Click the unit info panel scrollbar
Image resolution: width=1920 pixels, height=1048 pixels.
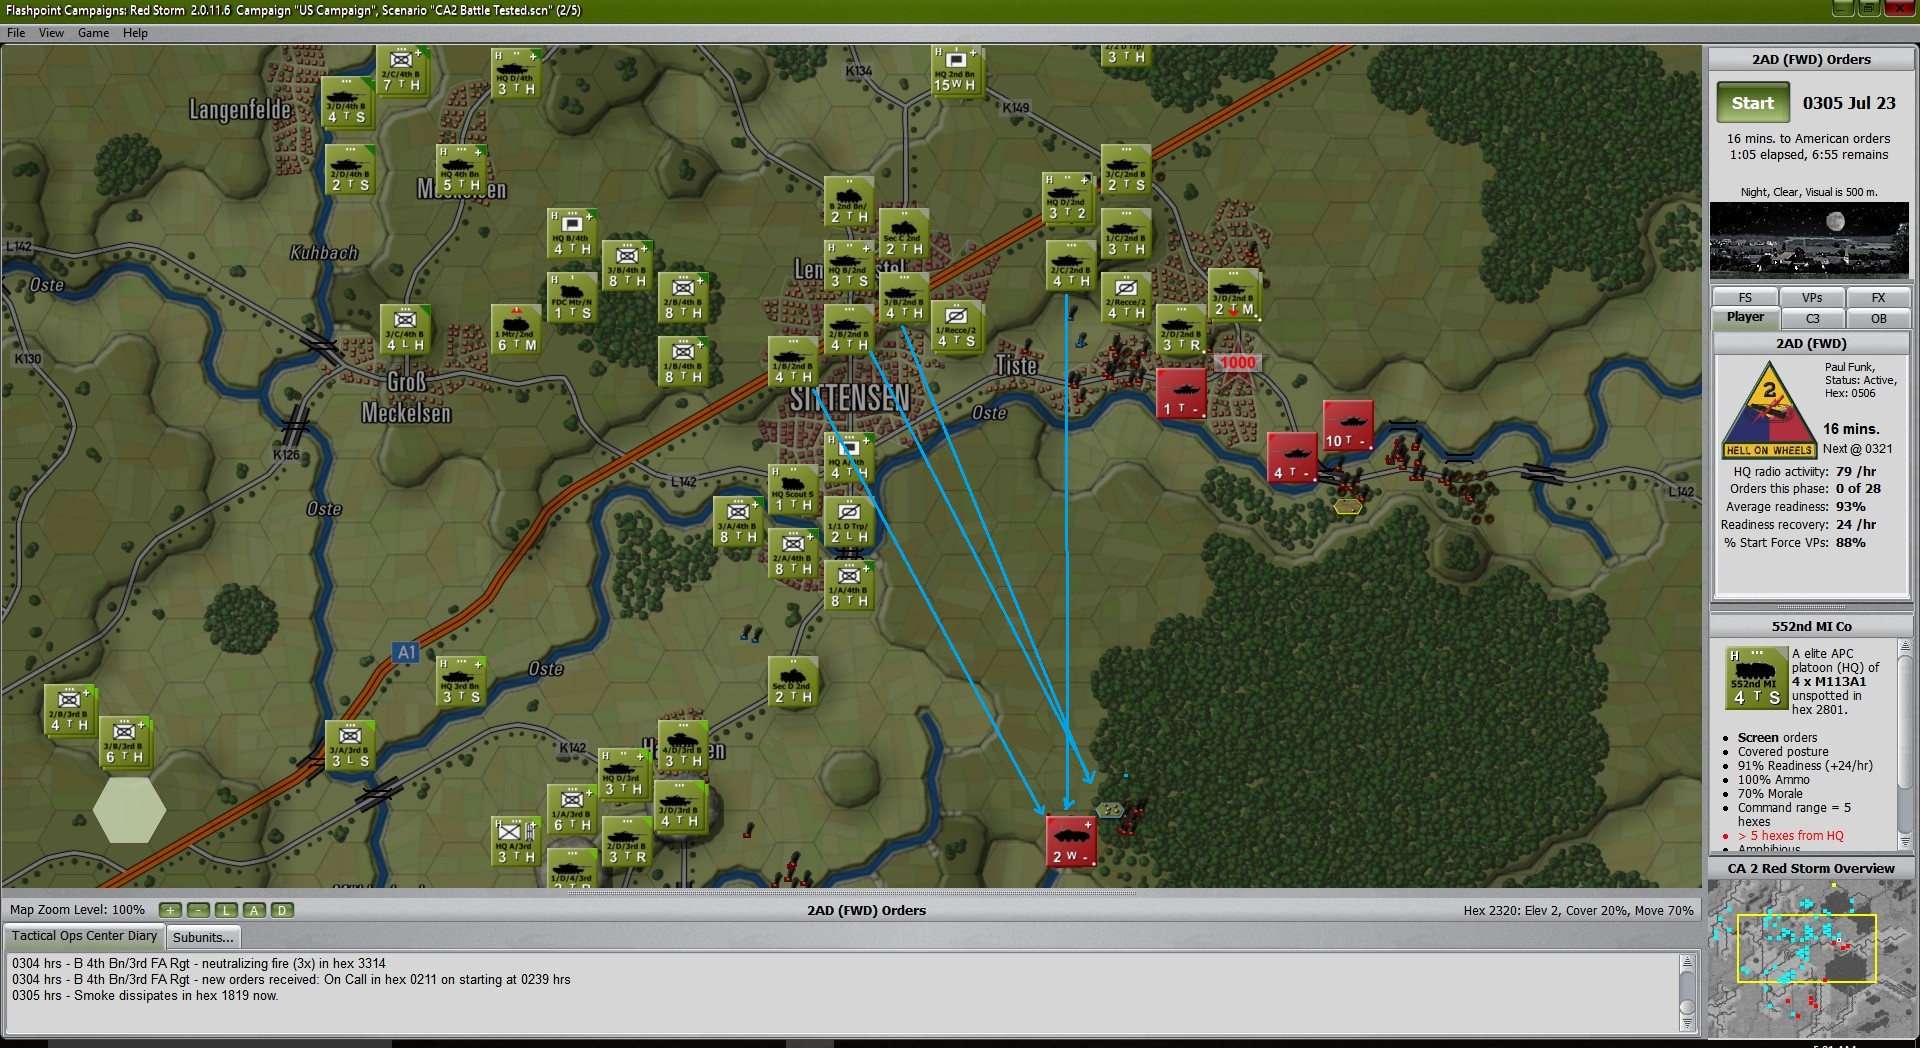pos(1904,745)
